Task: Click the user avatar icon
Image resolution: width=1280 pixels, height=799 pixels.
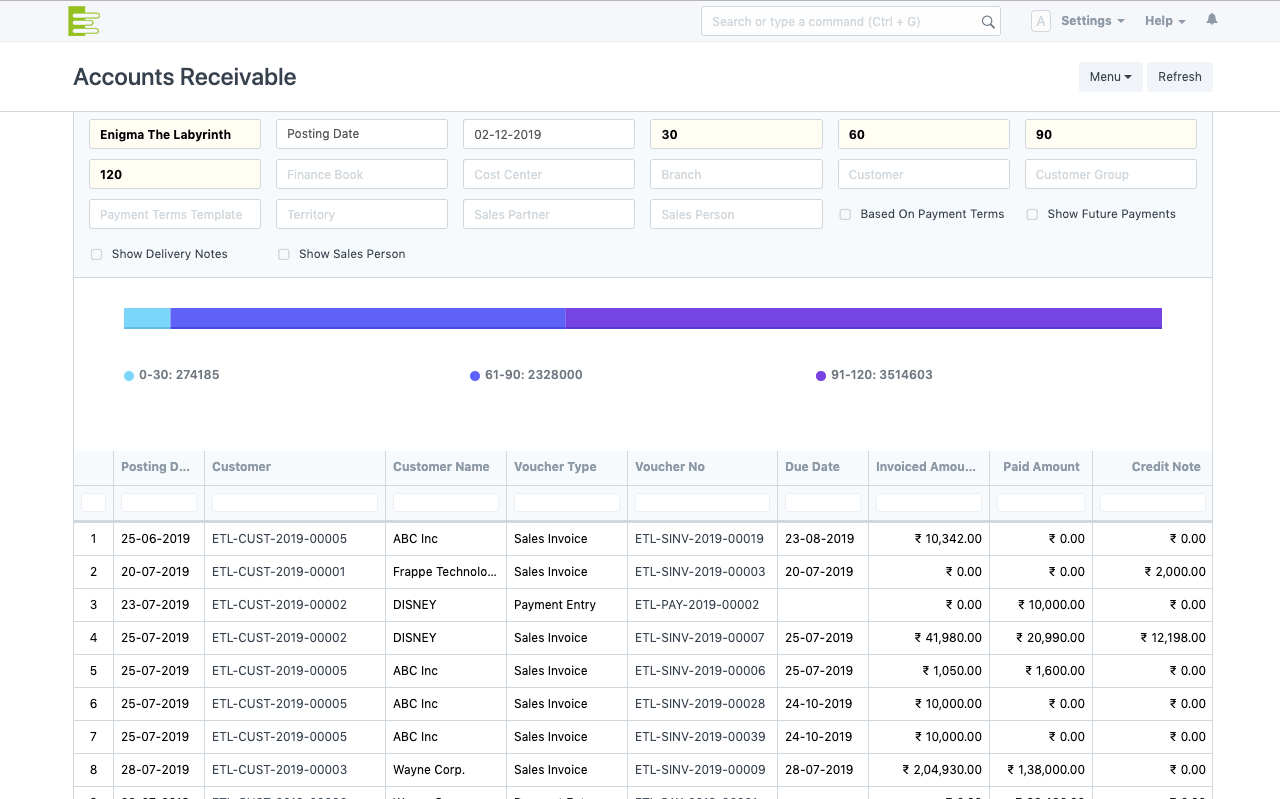Action: coord(1040,21)
